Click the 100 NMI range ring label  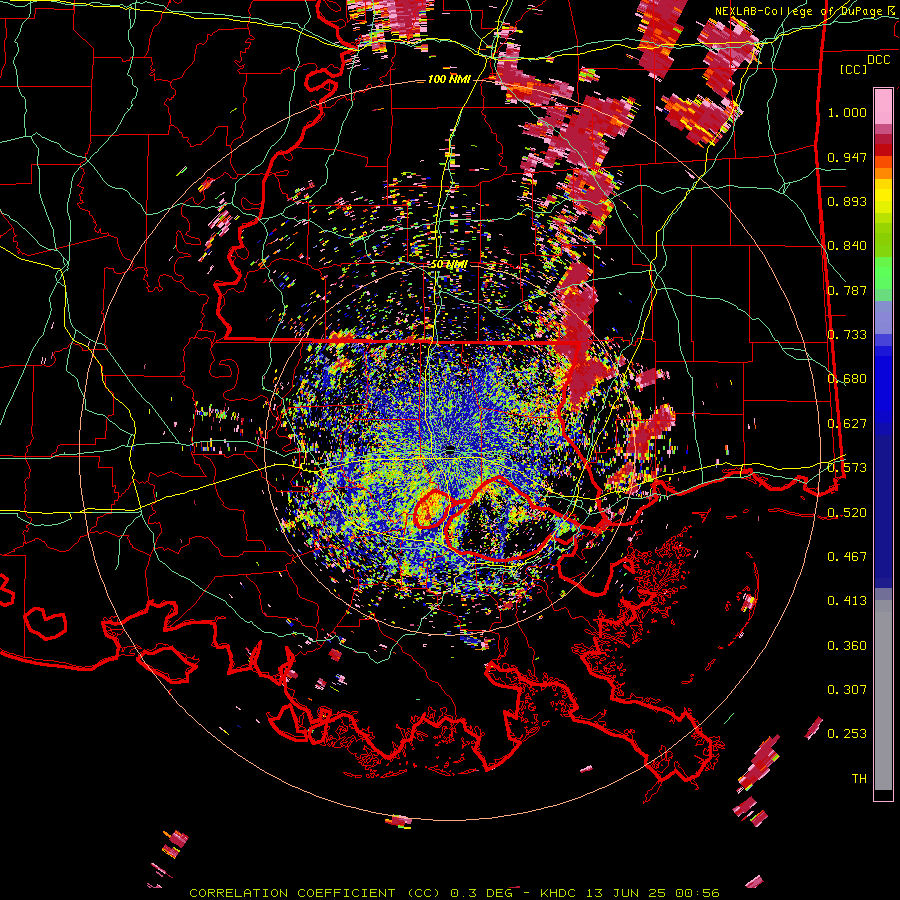point(448,79)
